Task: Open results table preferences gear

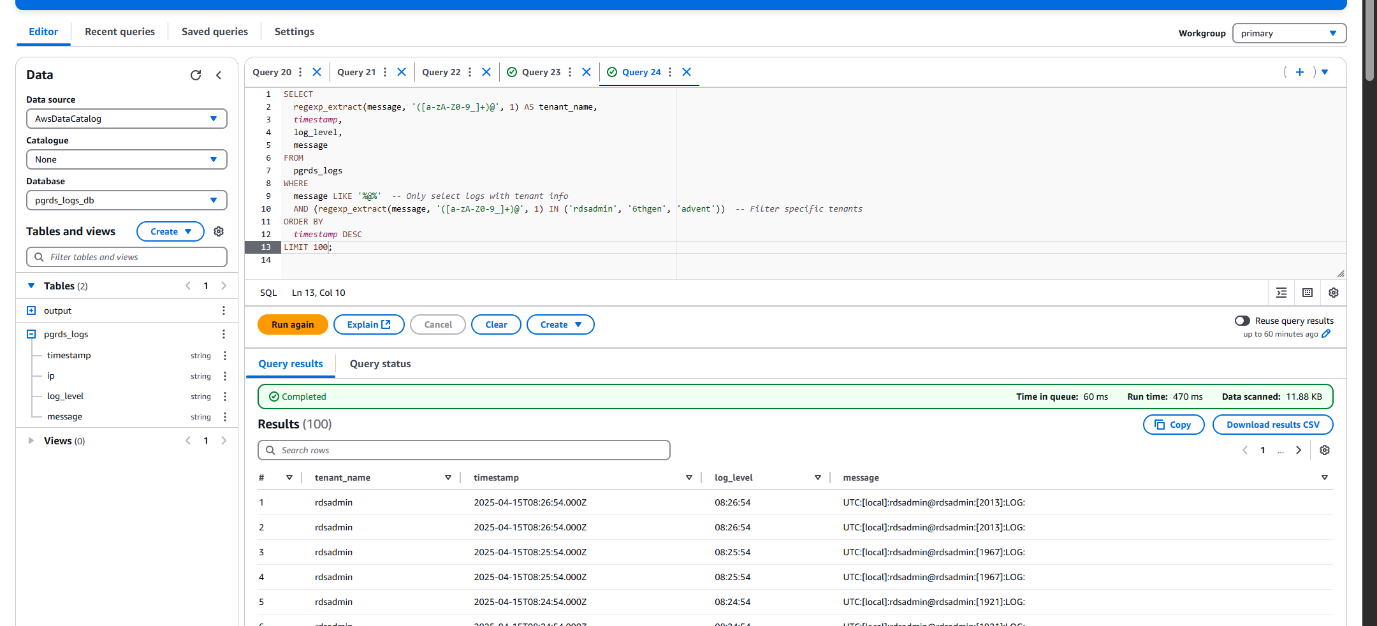Action: [x=1325, y=450]
